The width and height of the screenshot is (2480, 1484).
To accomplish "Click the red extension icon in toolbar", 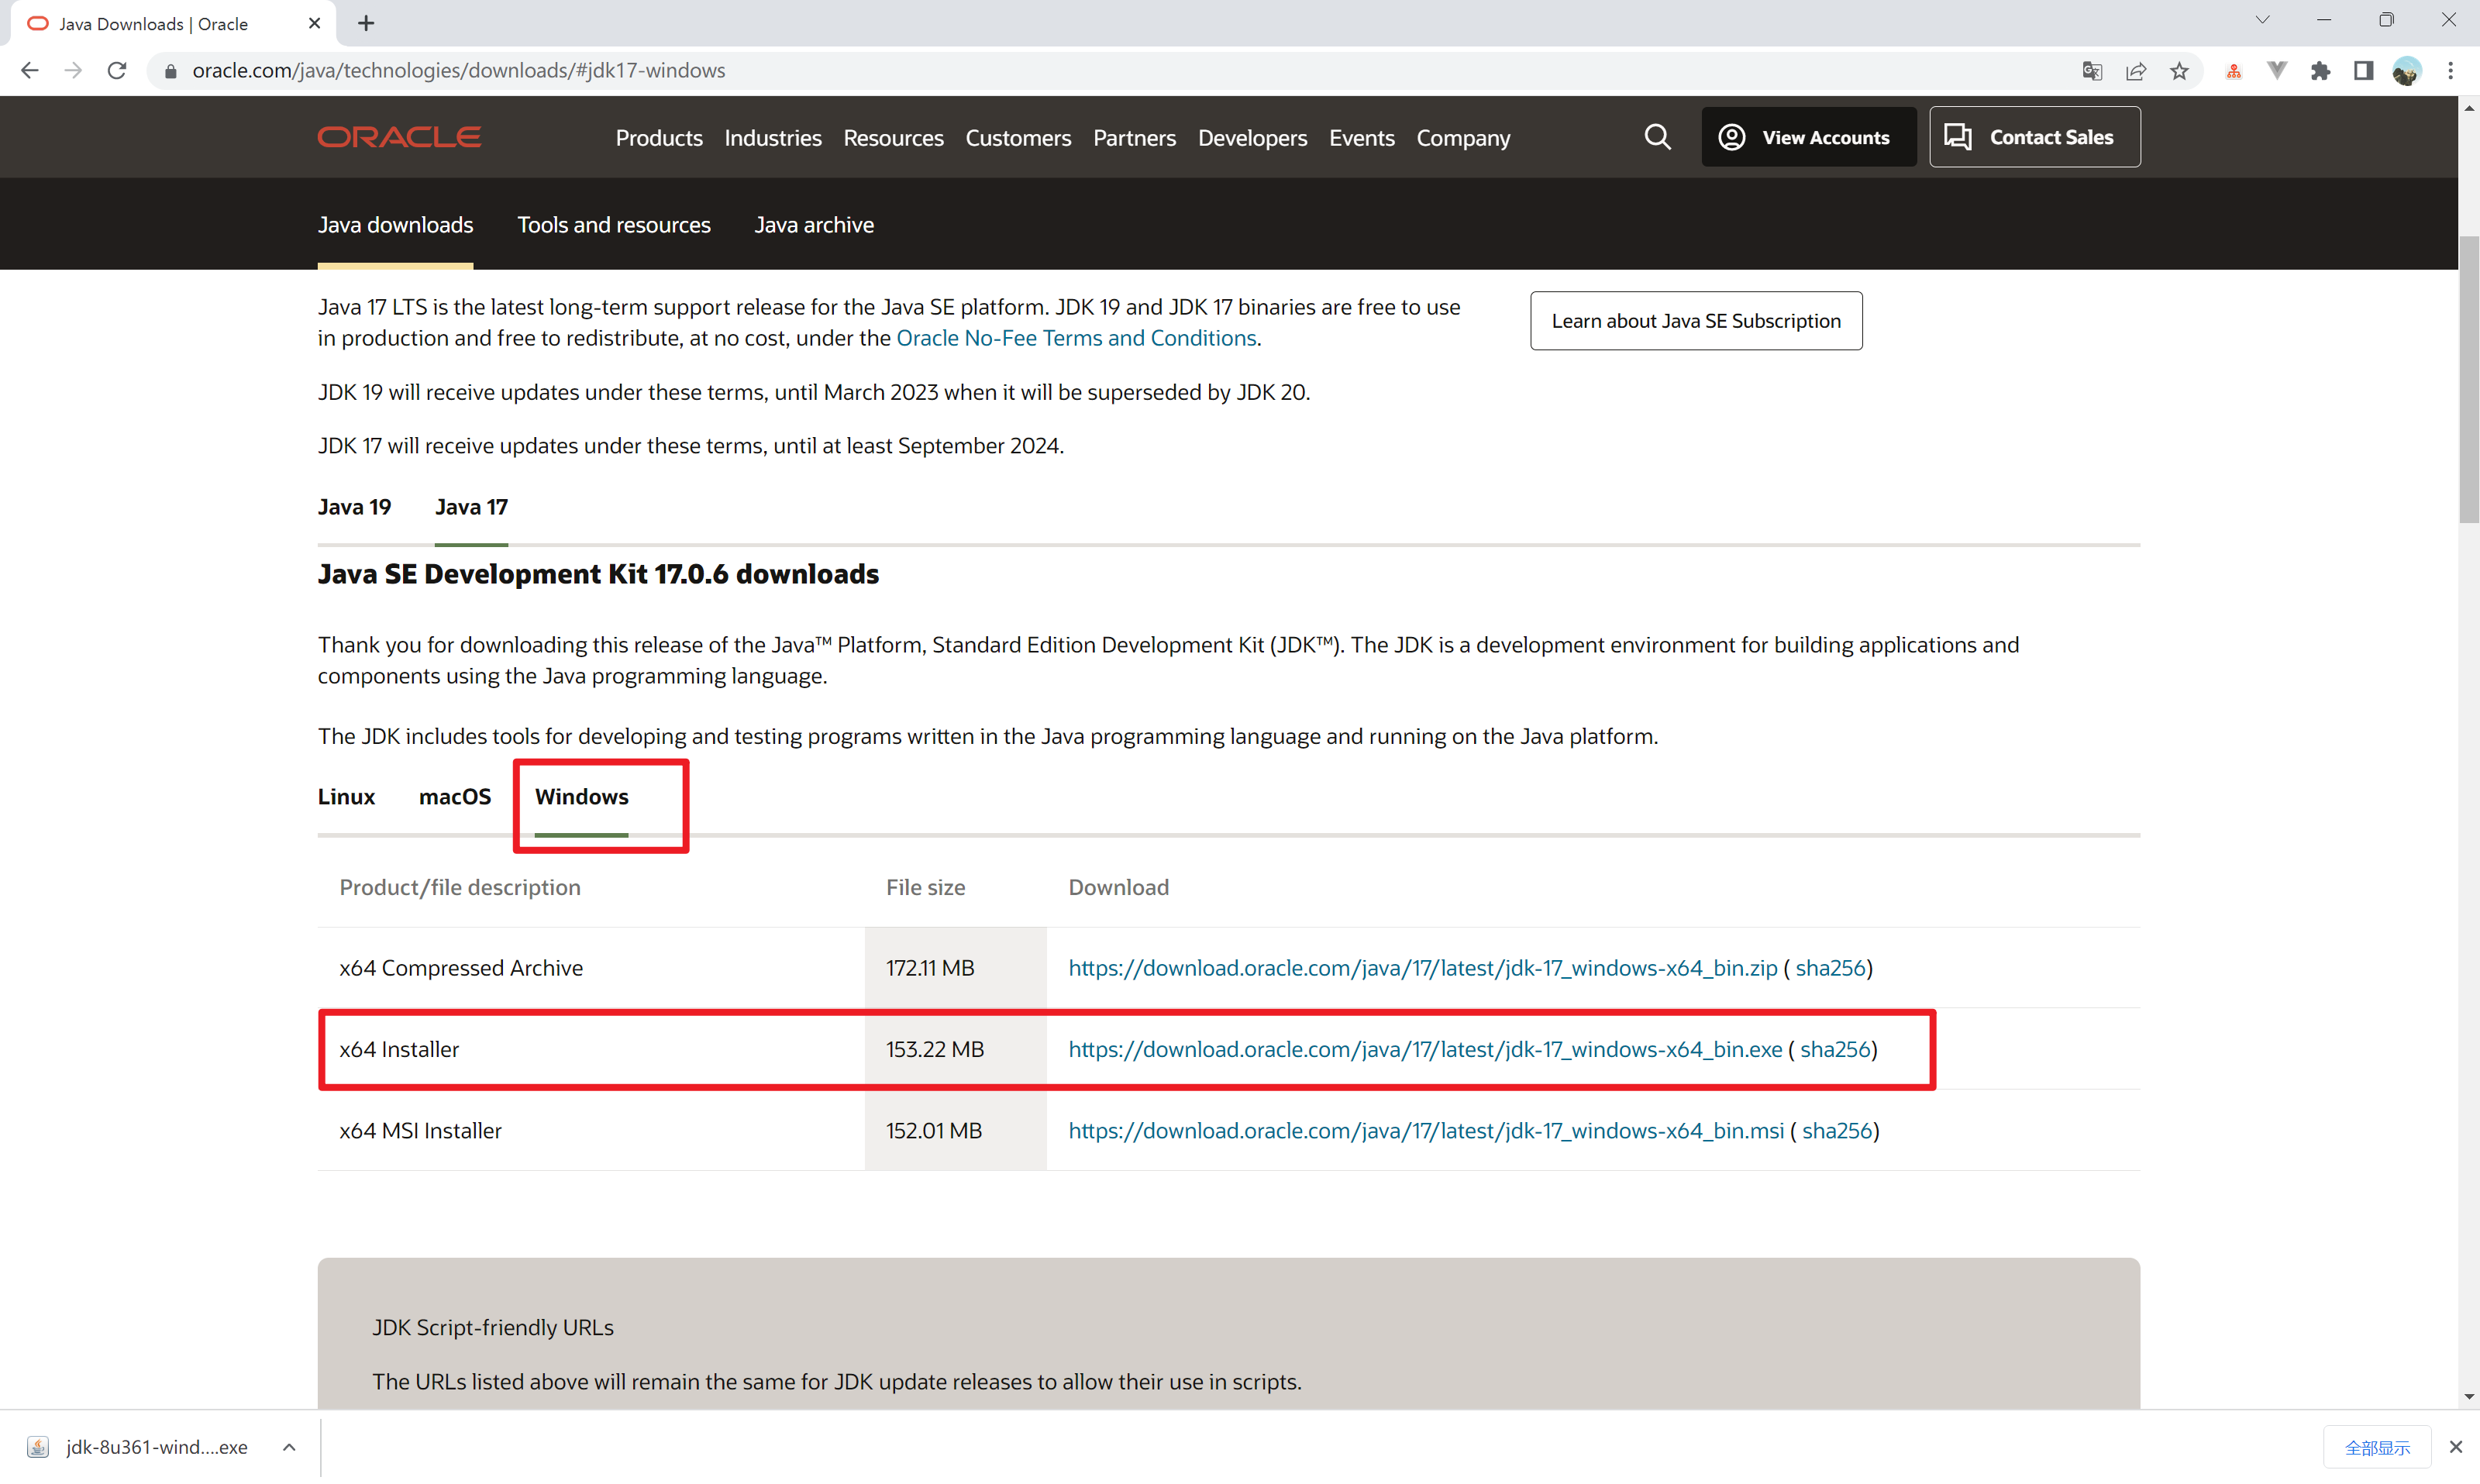I will 2234,71.
